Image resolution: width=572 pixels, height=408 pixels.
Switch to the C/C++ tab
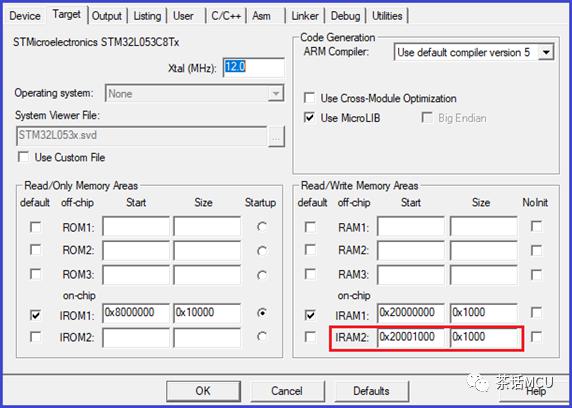pyautogui.click(x=226, y=16)
